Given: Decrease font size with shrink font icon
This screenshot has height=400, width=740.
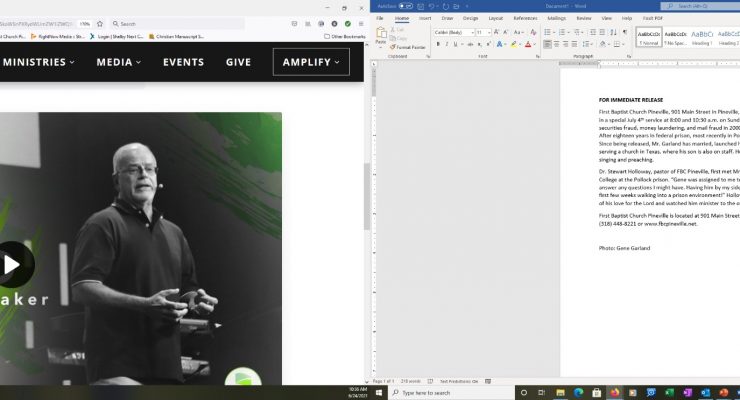Looking at the screenshot, I should (505, 32).
